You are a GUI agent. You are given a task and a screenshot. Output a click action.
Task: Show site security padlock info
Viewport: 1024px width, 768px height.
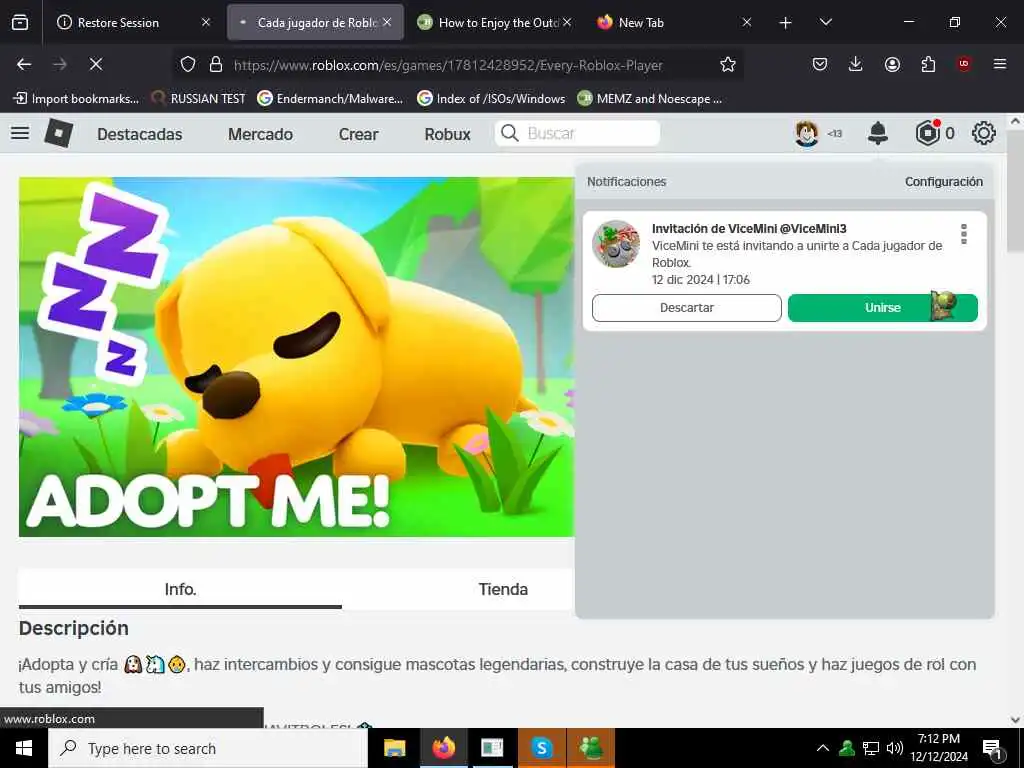coord(216,64)
